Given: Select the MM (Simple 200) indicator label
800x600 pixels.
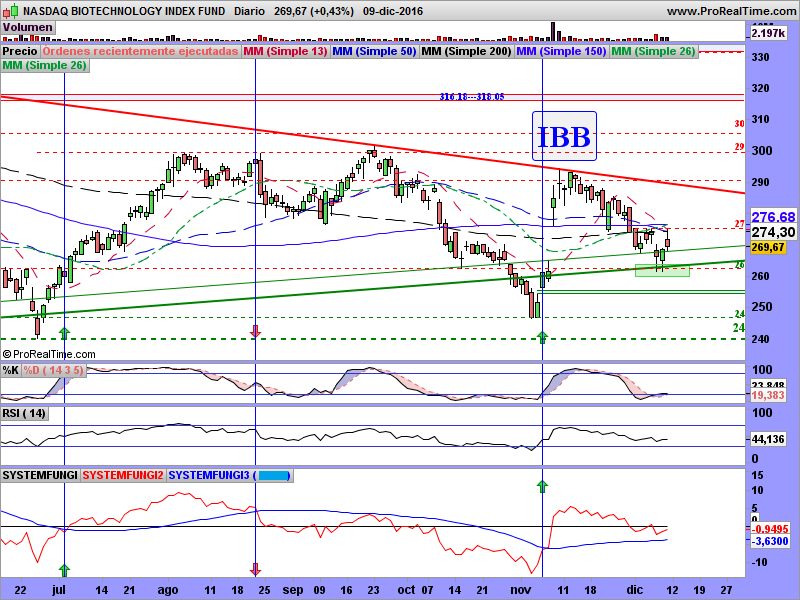Looking at the screenshot, I should tap(466, 51).
